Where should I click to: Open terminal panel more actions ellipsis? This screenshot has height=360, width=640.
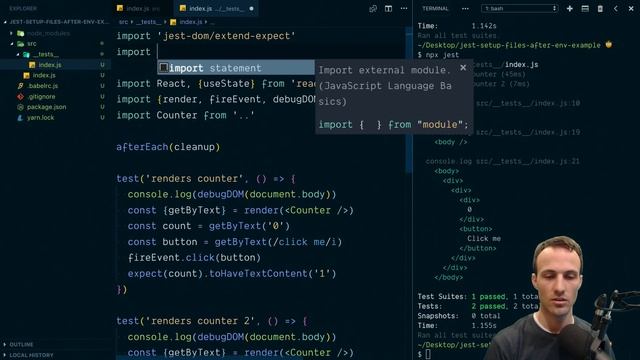coord(465,9)
